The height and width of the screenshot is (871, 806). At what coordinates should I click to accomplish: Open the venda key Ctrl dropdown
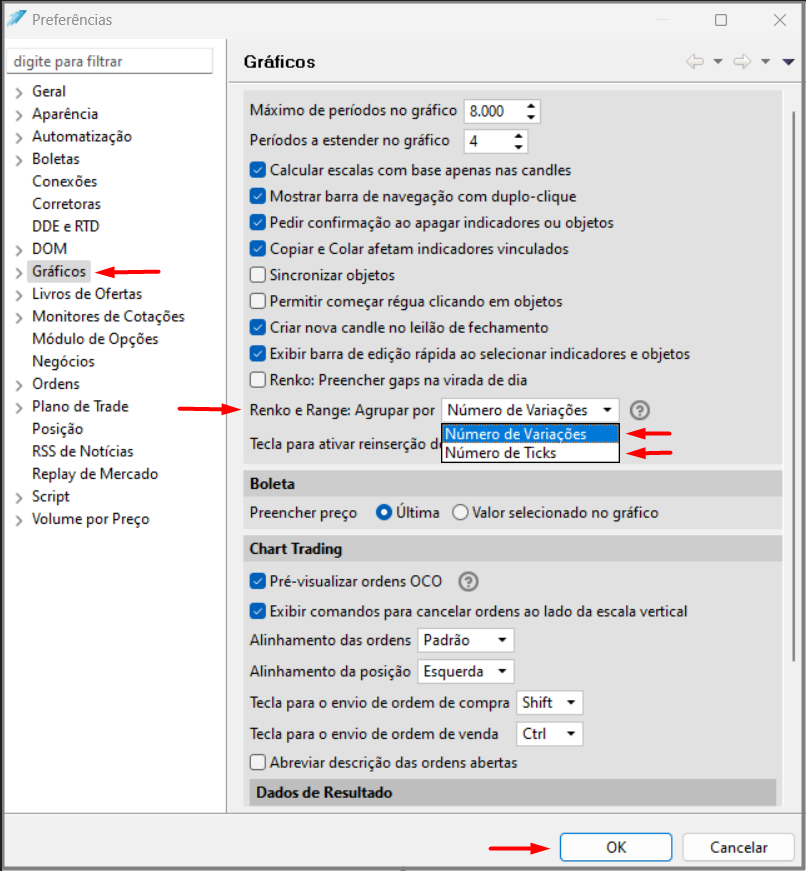(549, 734)
